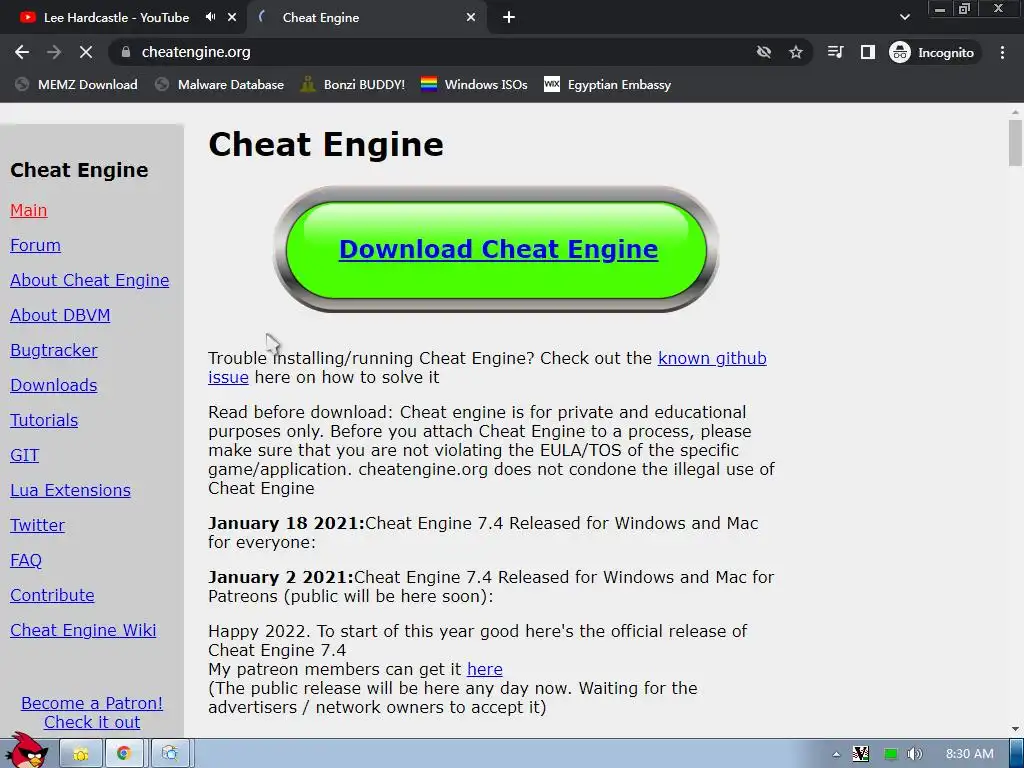Open the Forum sidebar link

click(35, 246)
